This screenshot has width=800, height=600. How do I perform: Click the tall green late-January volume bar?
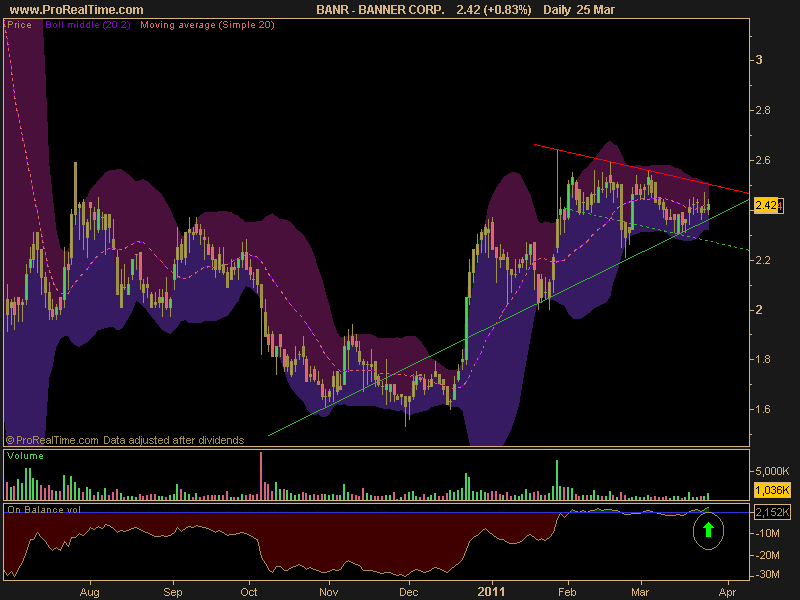pyautogui.click(x=557, y=480)
